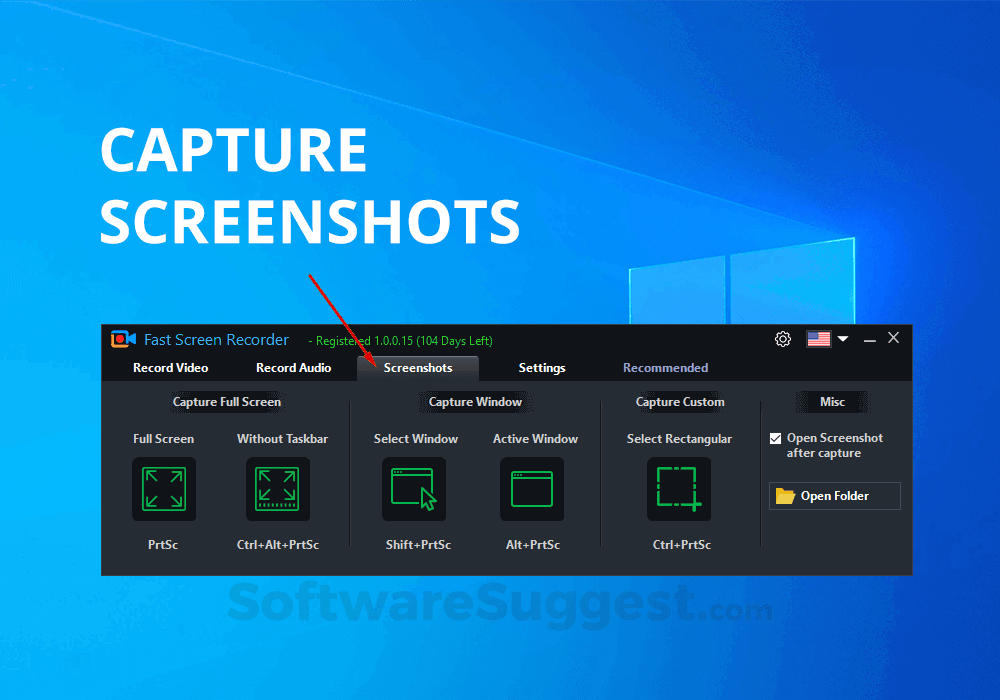Click the folder icon inside Open Folder

784,495
